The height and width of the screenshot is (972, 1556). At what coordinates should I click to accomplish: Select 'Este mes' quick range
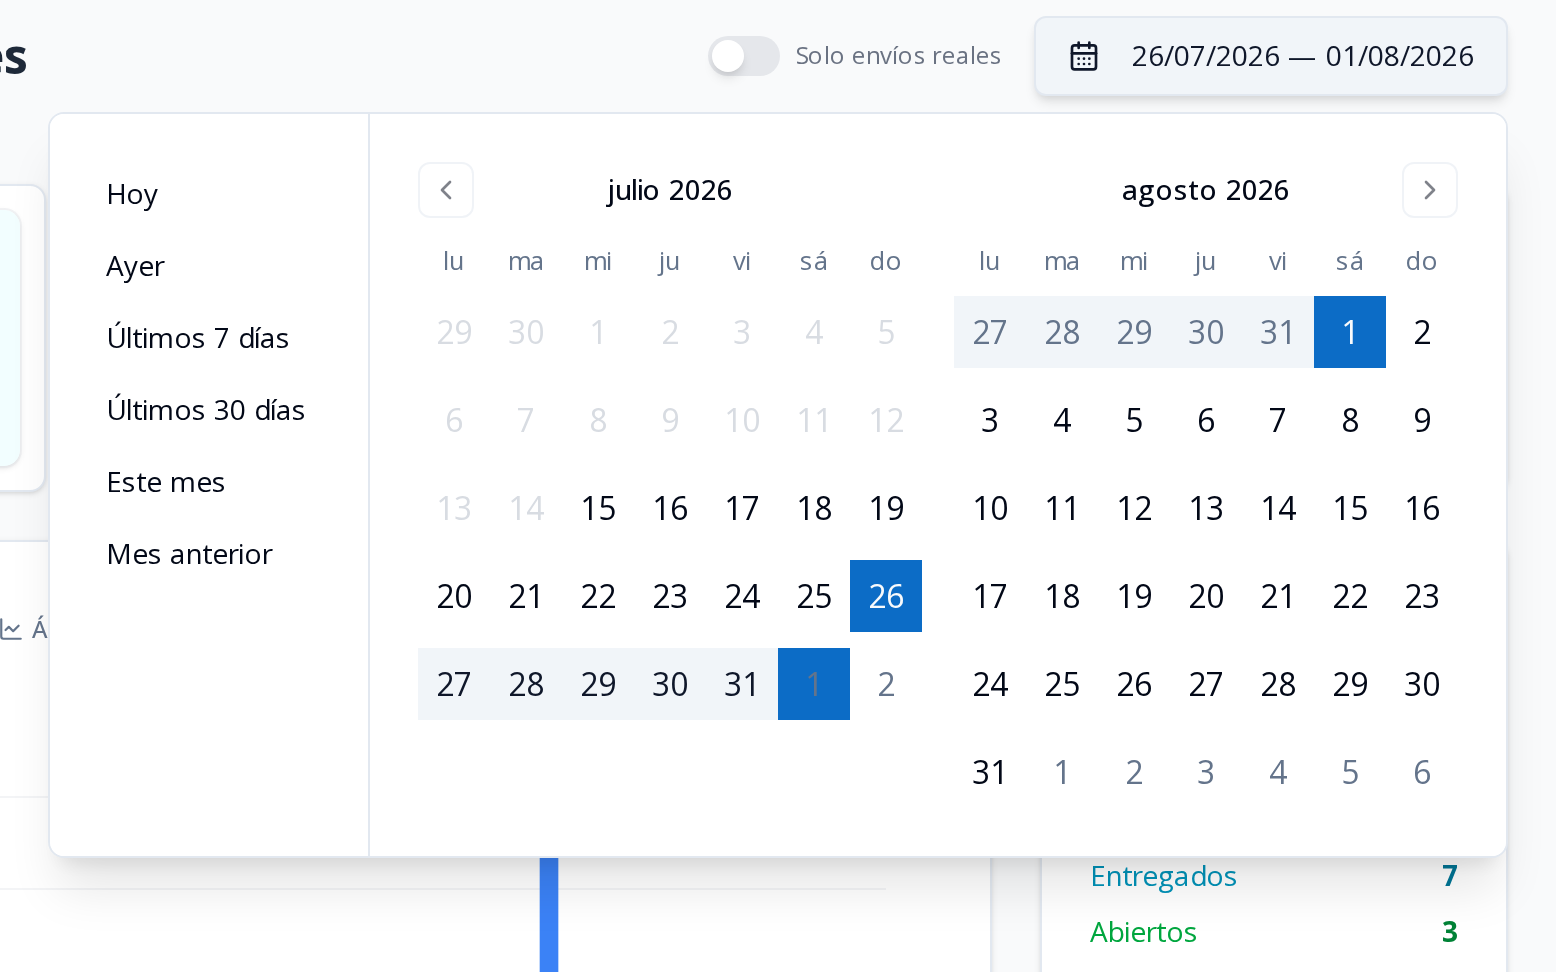[x=166, y=482]
